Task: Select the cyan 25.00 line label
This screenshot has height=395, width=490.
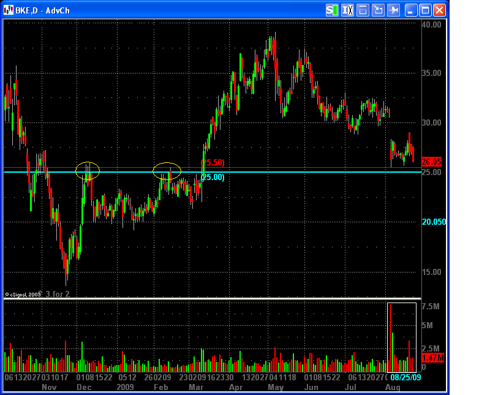Action: (x=213, y=177)
